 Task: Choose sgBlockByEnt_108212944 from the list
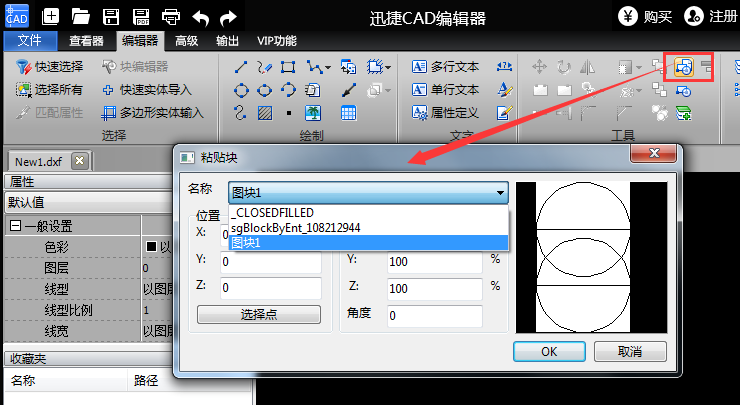(x=368, y=228)
